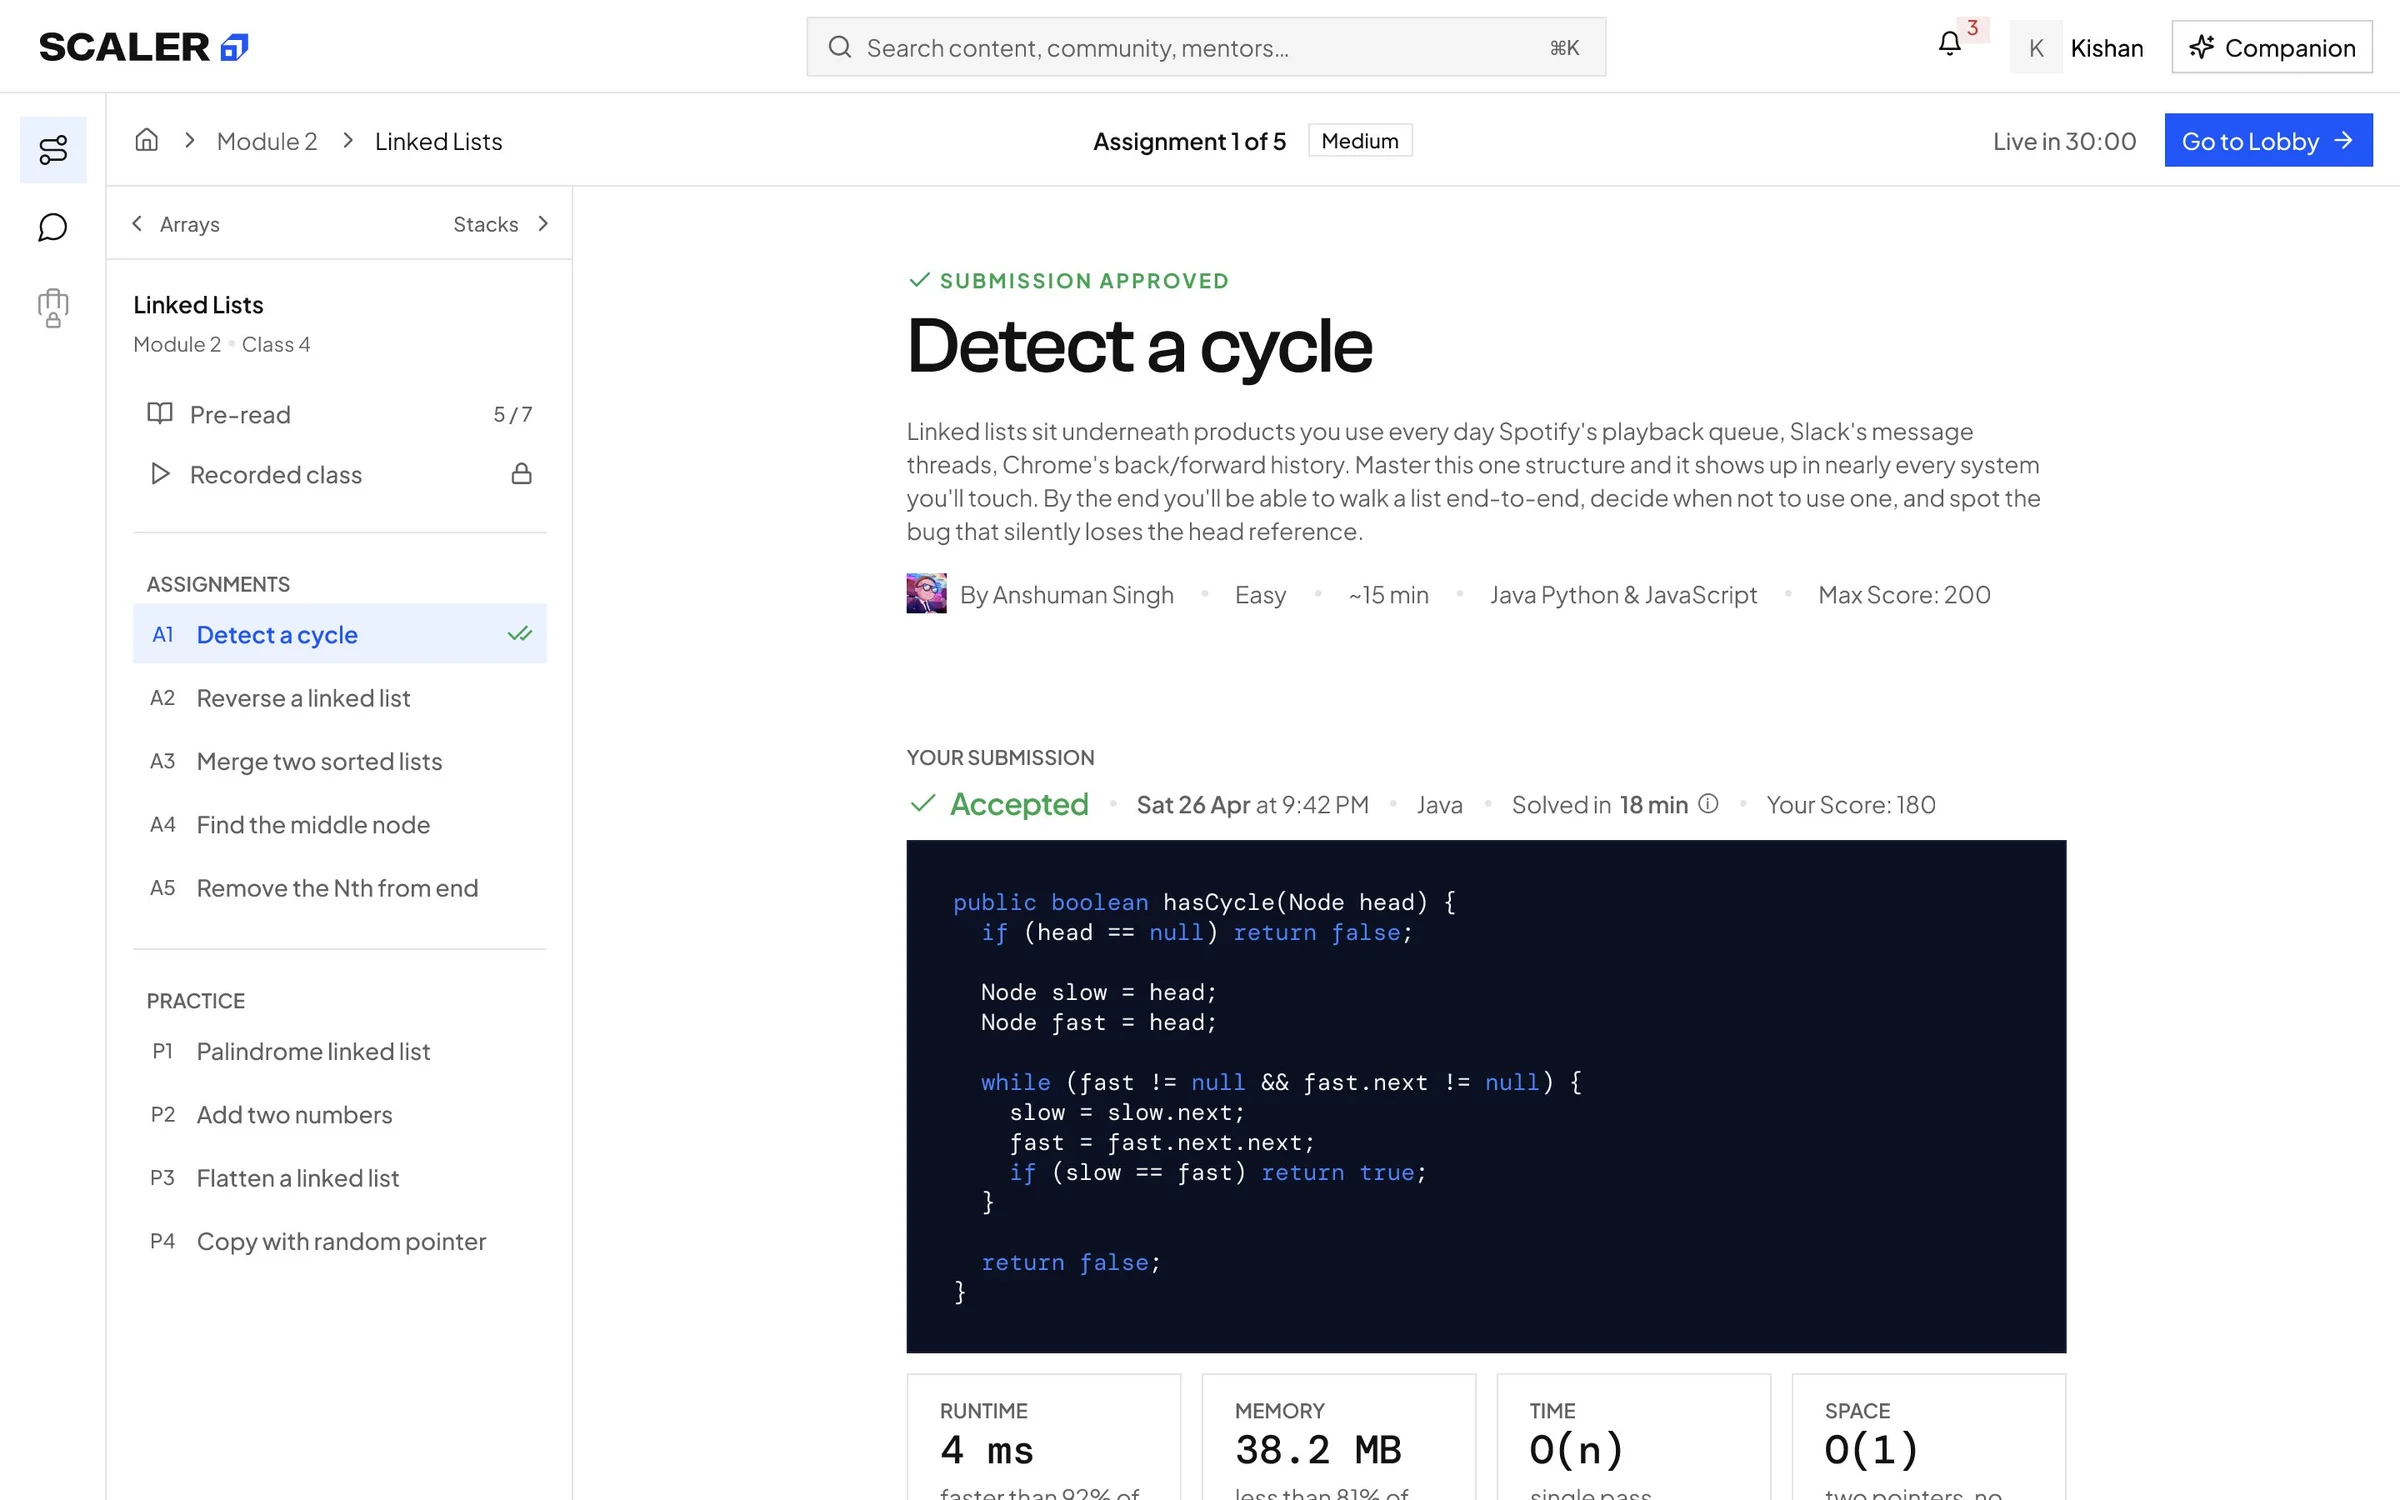Focus the search content field

tap(1206, 47)
